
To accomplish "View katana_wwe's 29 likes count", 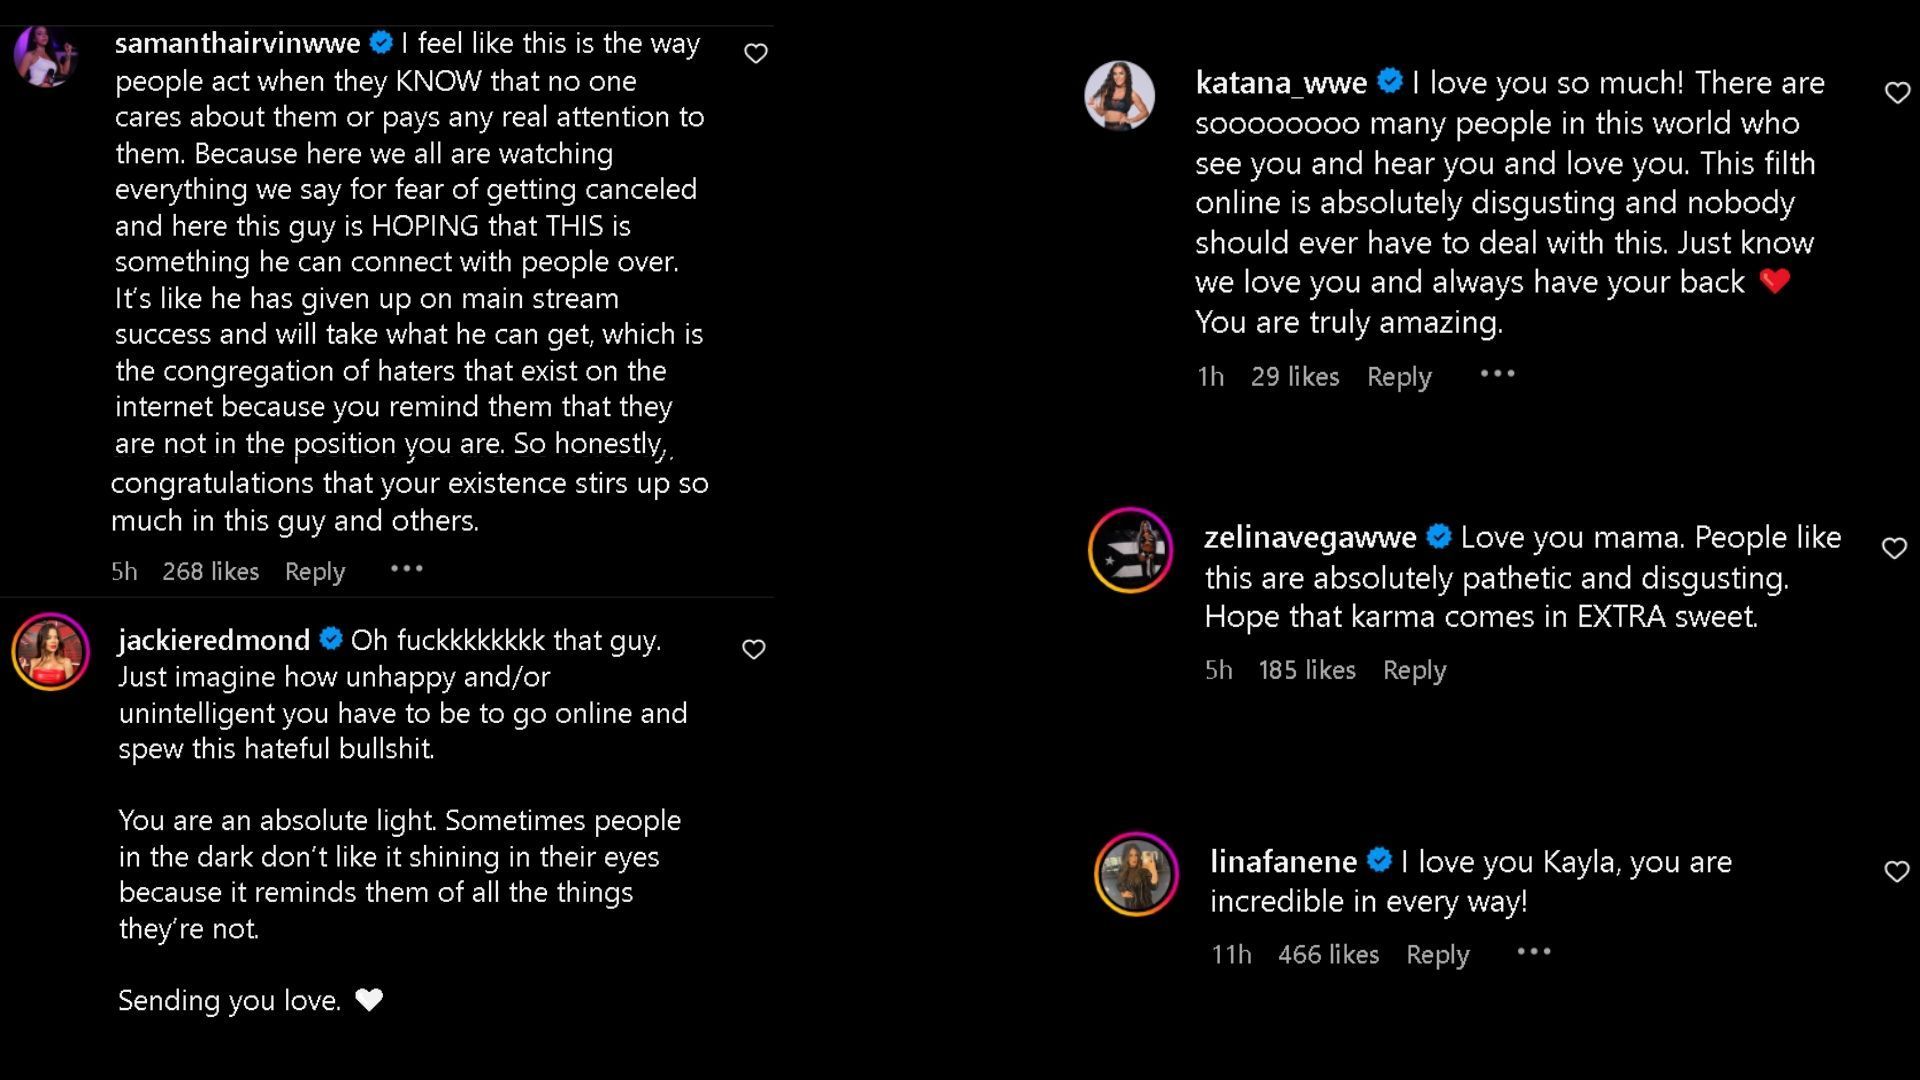I will tap(1294, 376).
